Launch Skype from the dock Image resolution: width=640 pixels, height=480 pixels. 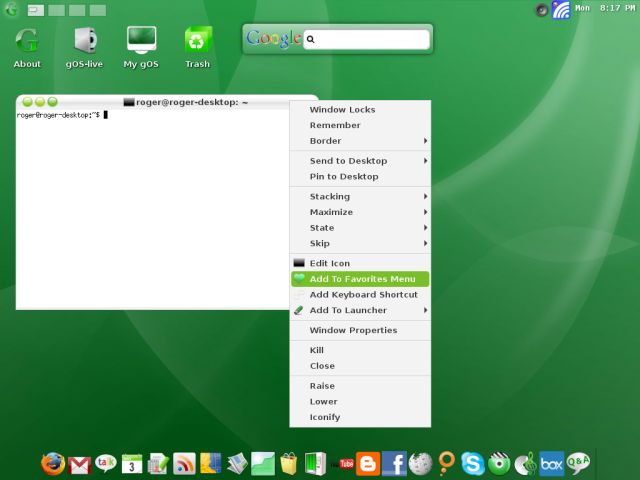click(x=473, y=464)
